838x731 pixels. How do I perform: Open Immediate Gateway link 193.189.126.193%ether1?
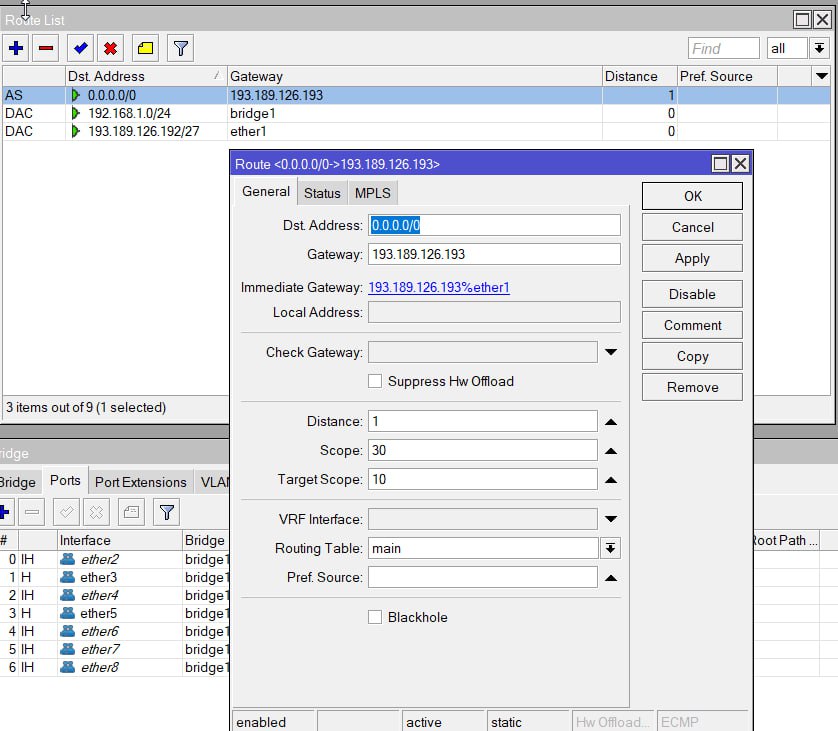pyautogui.click(x=439, y=287)
